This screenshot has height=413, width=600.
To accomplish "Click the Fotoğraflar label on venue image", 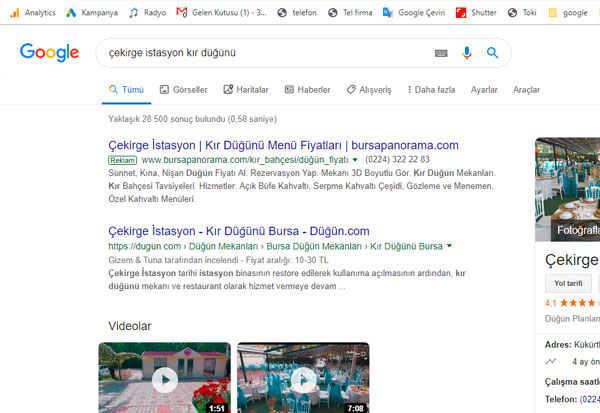I will [578, 230].
